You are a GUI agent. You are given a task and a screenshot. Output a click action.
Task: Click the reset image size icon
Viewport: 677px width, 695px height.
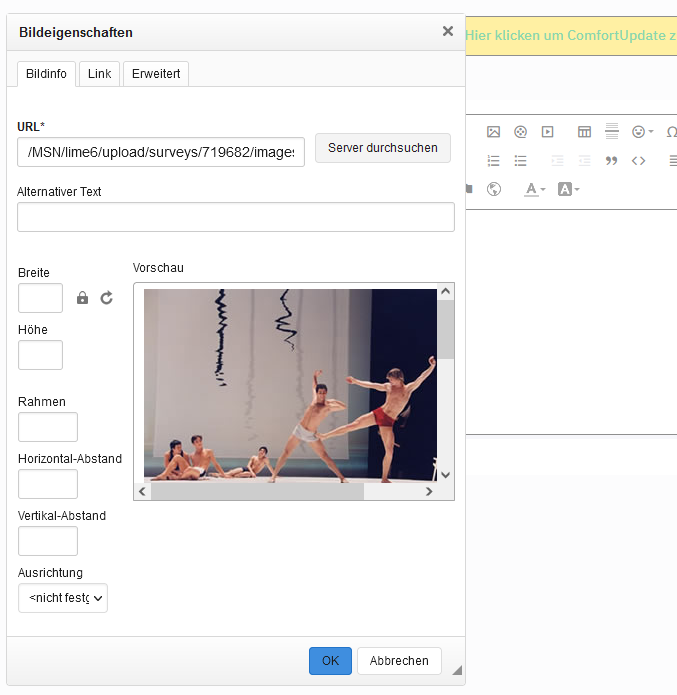[x=107, y=298]
